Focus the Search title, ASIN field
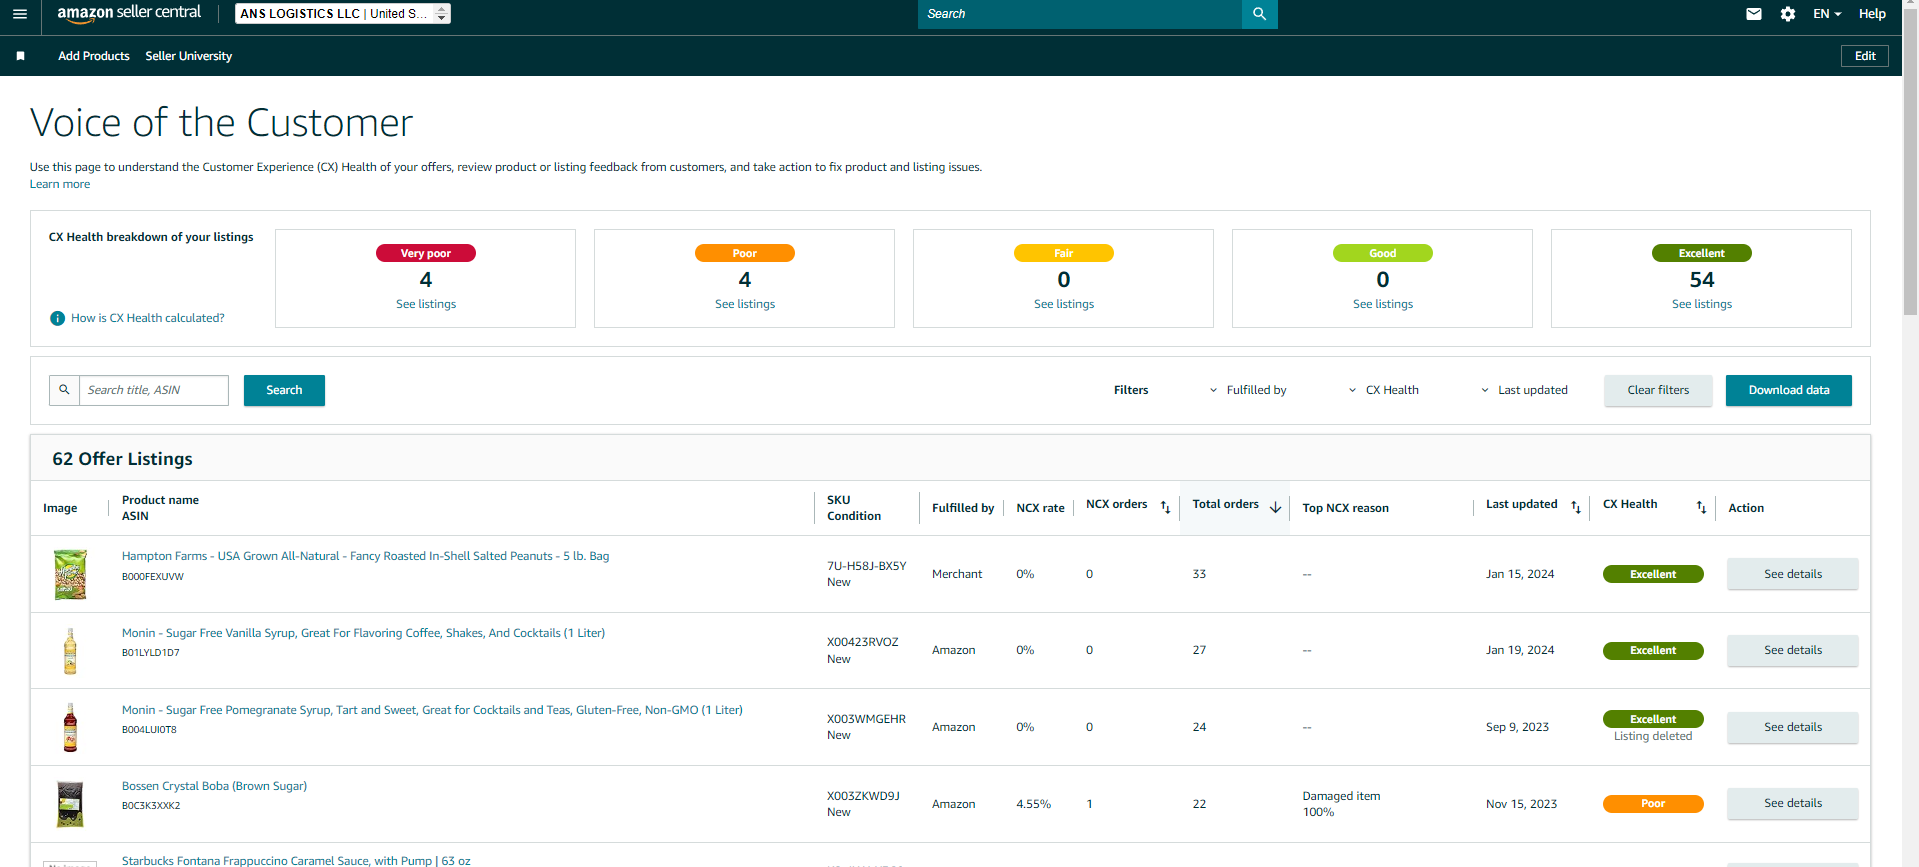1919x867 pixels. click(154, 390)
